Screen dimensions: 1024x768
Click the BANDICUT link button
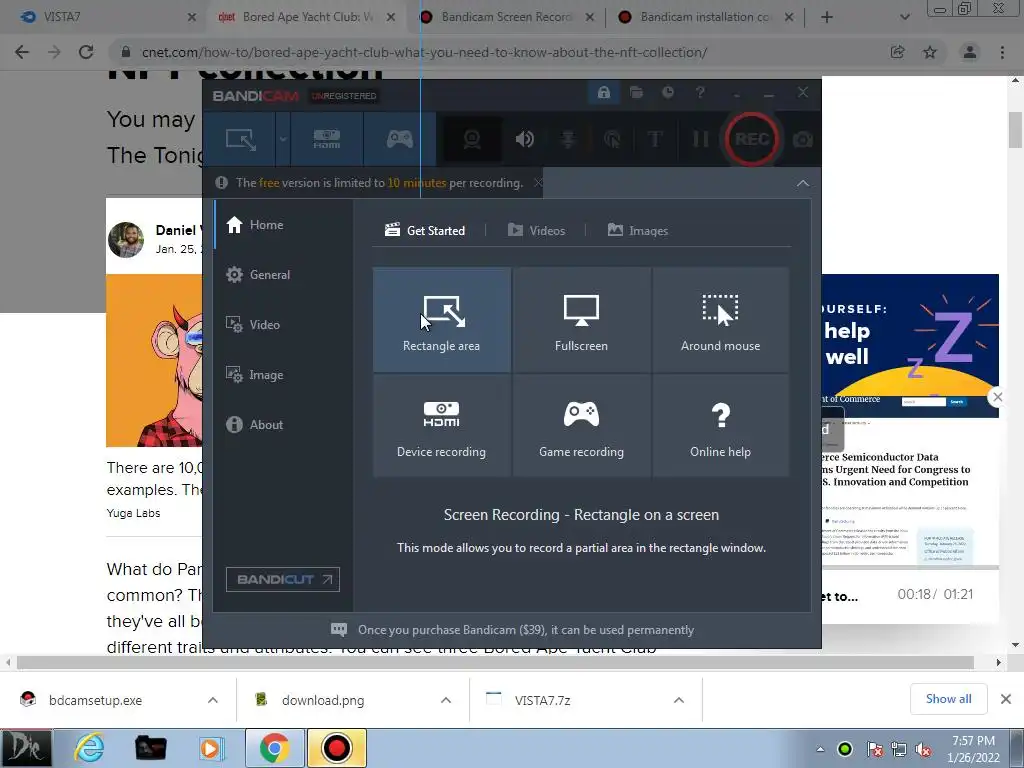pos(283,579)
